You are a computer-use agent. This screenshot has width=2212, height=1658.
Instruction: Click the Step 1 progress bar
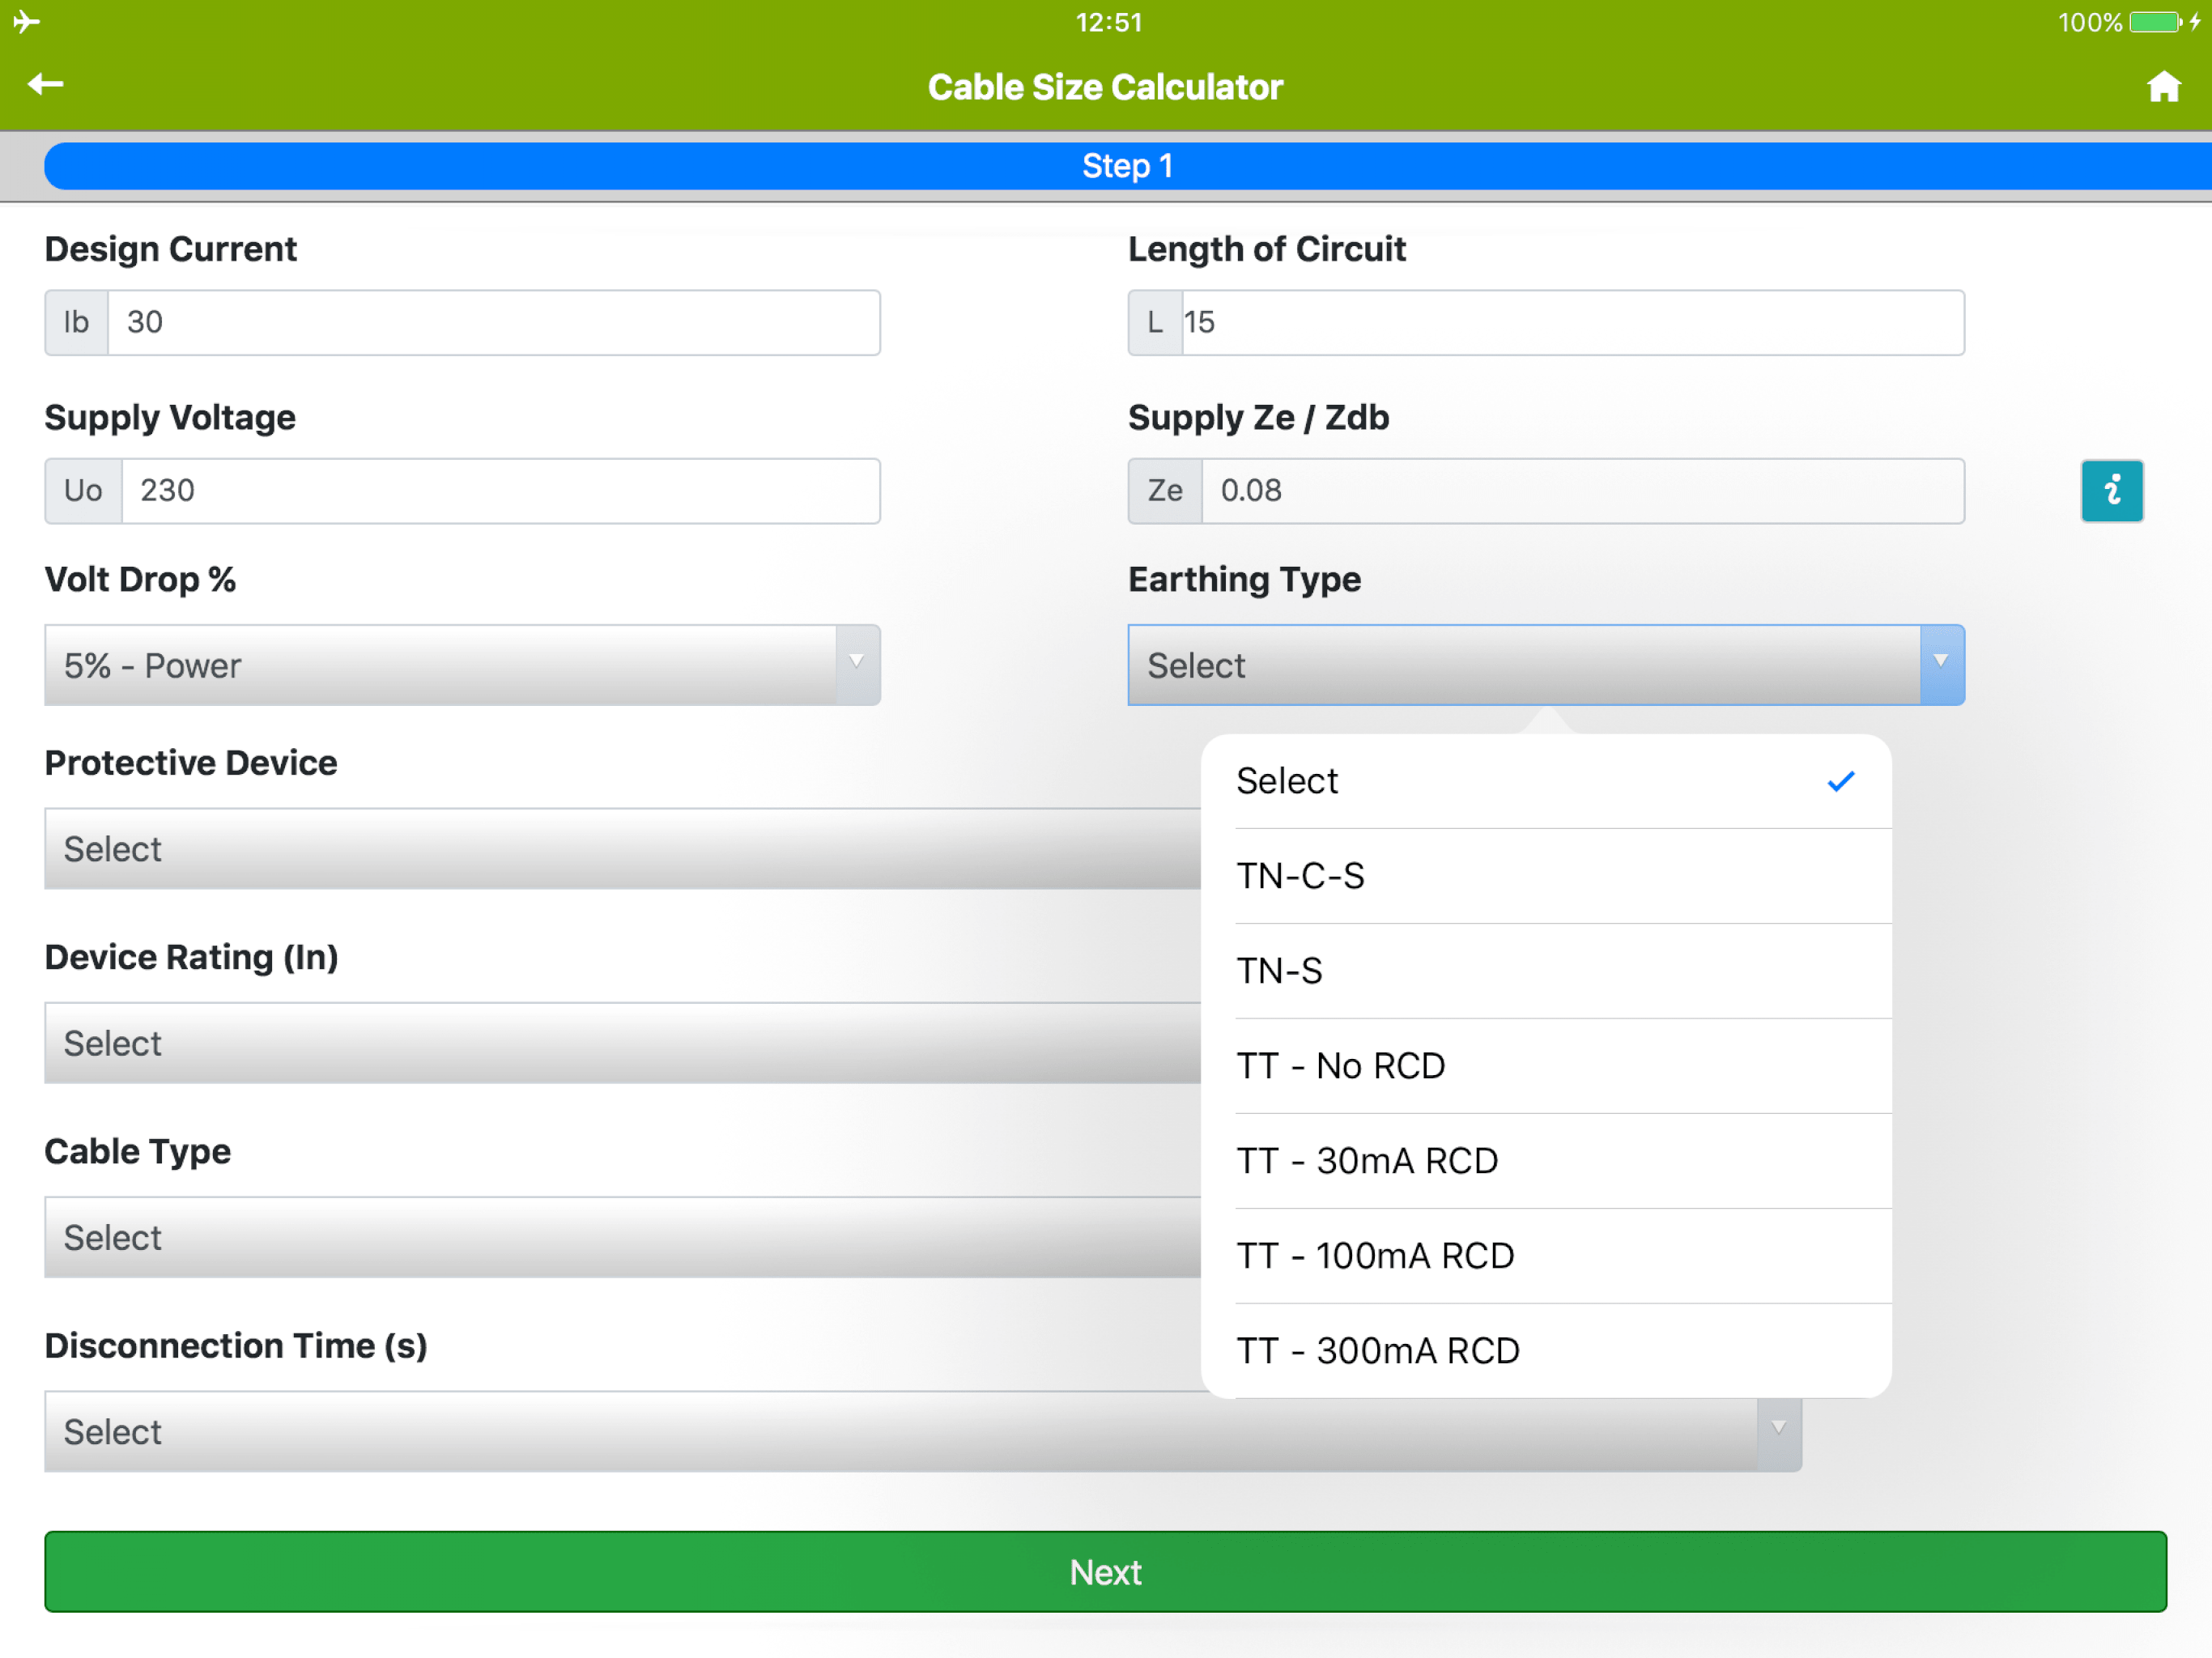[1127, 166]
